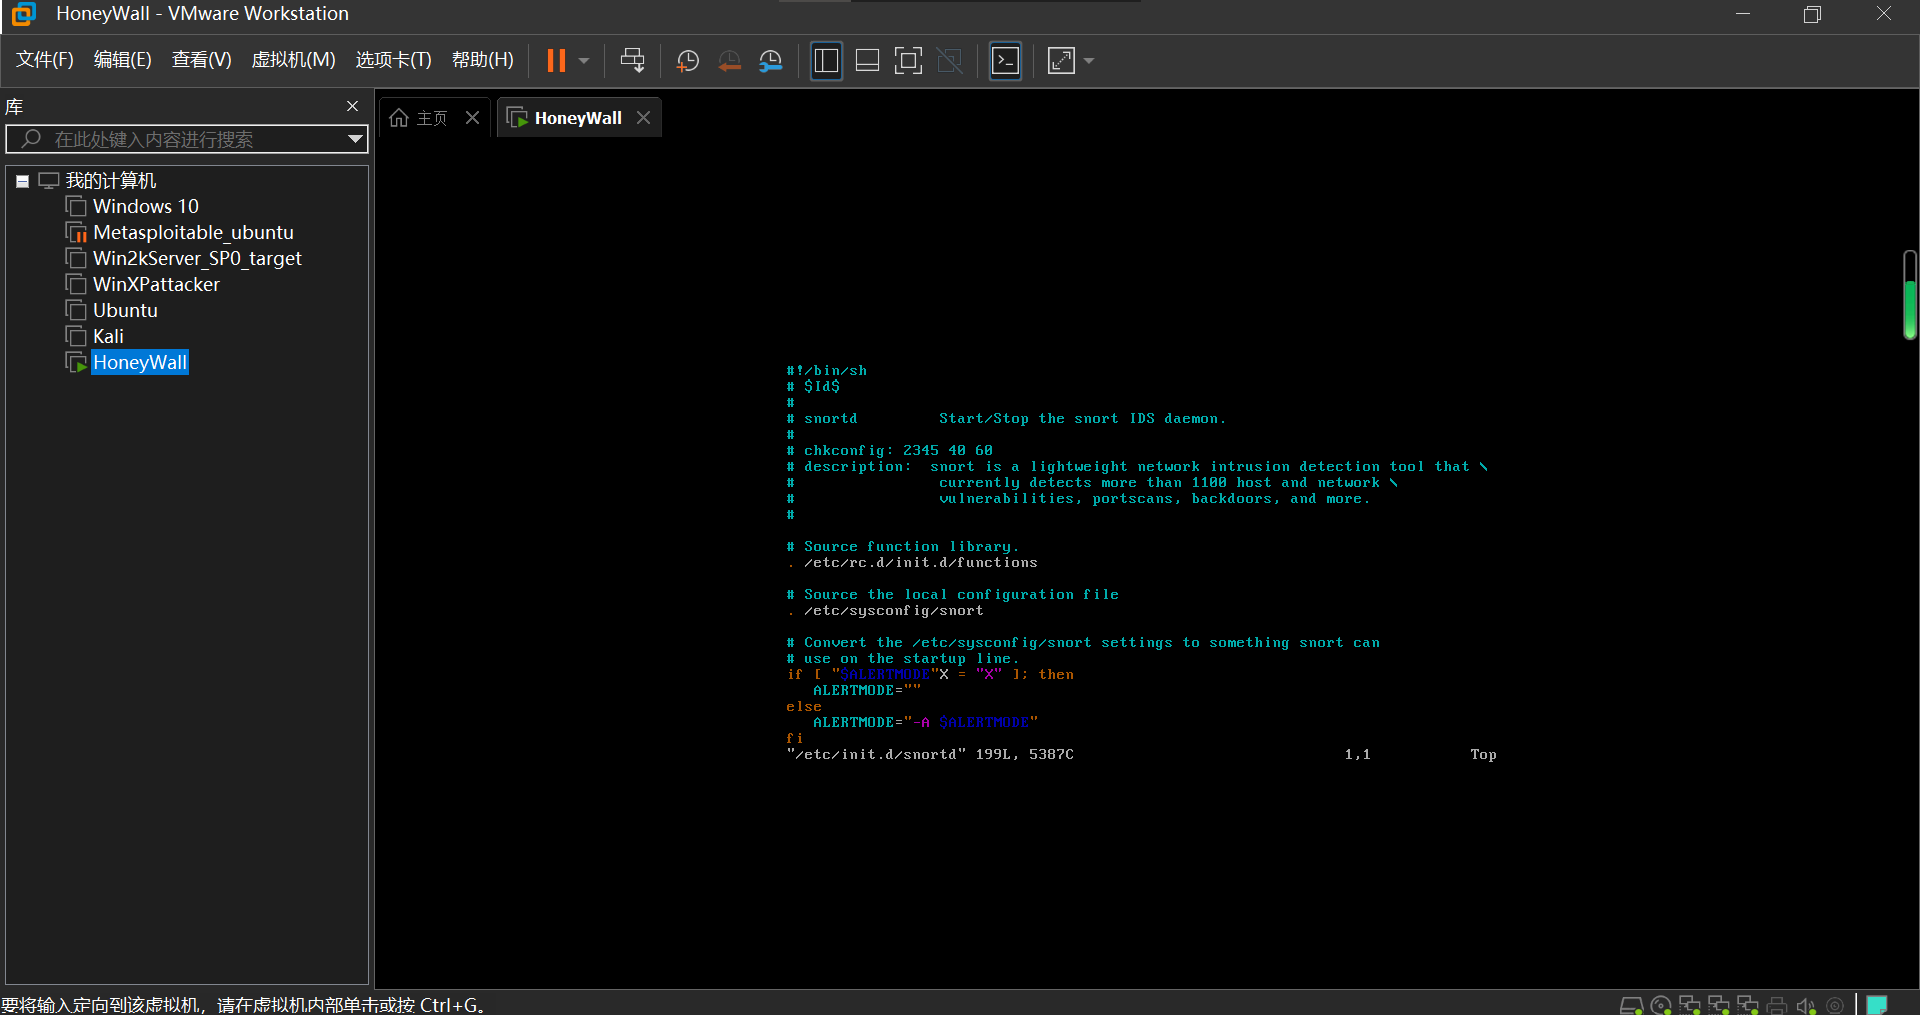
Task: Close the library panel
Action: pos(352,106)
